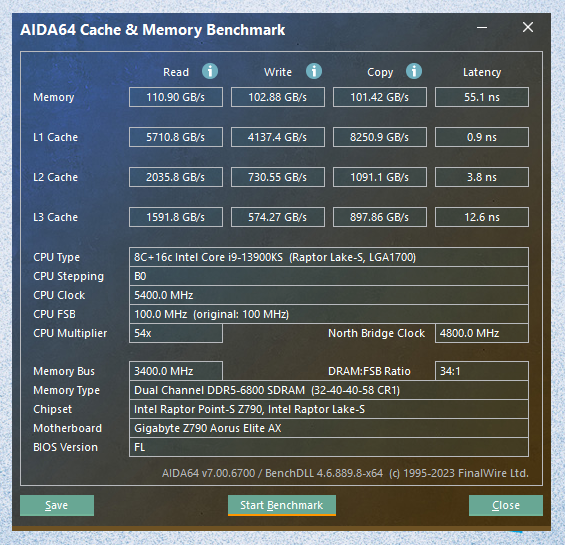Click the CPU Multiplier field 54x

(x=176, y=333)
